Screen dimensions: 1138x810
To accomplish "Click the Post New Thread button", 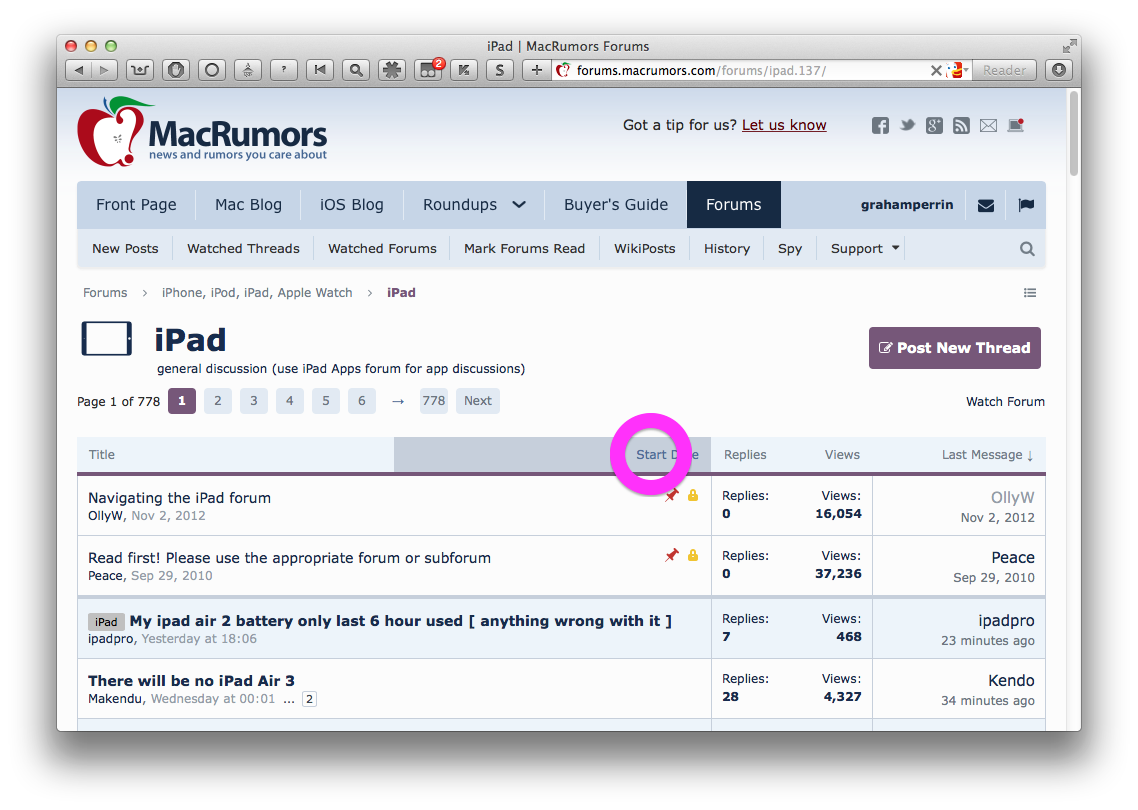I will (954, 348).
